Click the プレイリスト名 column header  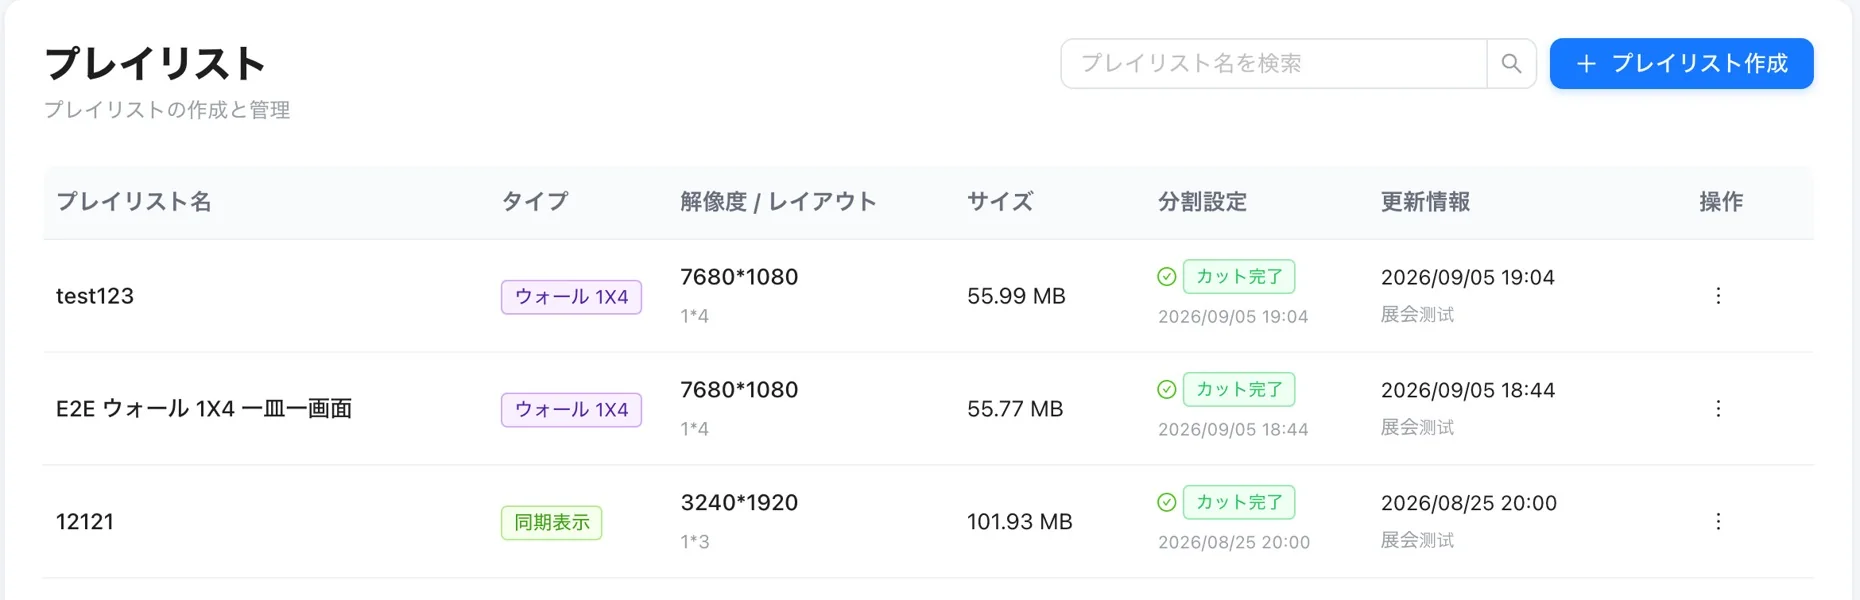tap(134, 202)
